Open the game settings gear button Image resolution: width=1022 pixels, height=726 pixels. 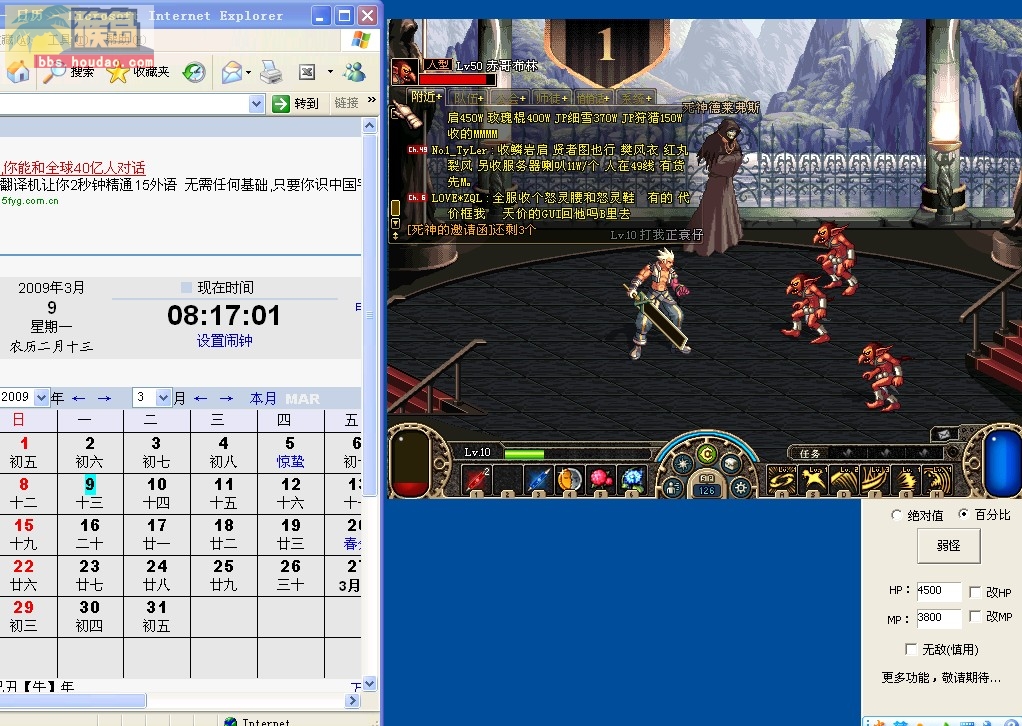click(x=740, y=487)
